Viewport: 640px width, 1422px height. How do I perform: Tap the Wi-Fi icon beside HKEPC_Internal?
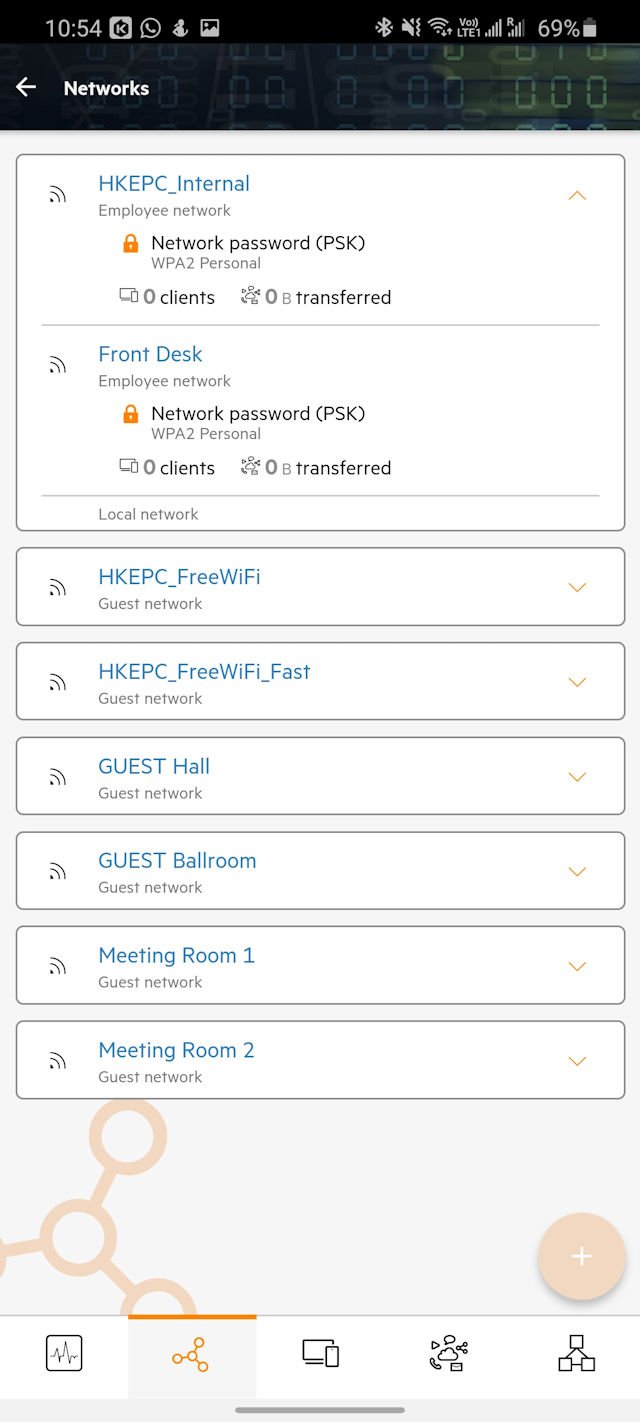click(58, 195)
